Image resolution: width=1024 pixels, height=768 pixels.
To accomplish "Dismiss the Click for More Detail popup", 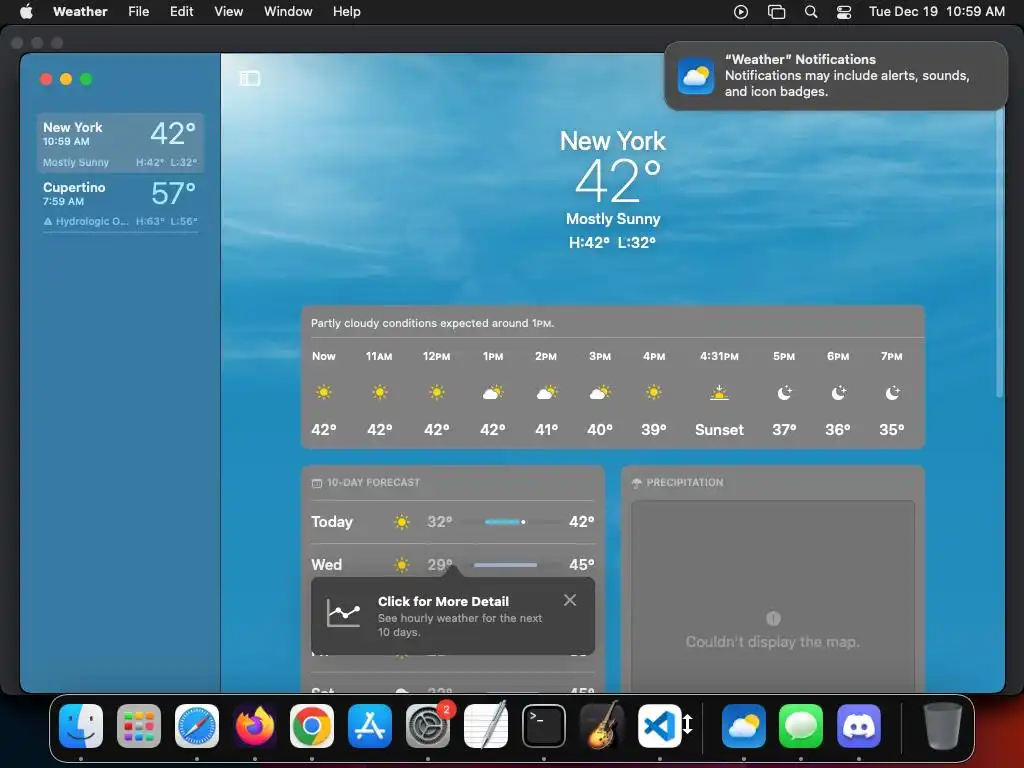I will click(x=569, y=600).
